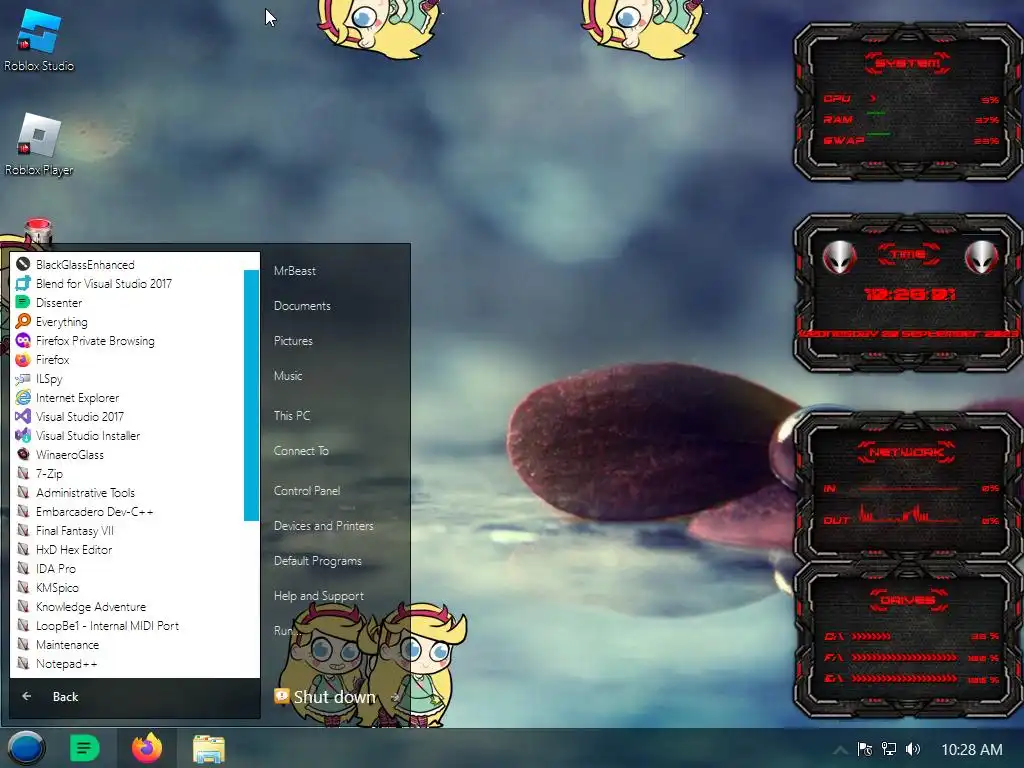Screen dimensions: 1024x768
Task: Click the SYSTEM monitor widget title
Action: [907, 63]
